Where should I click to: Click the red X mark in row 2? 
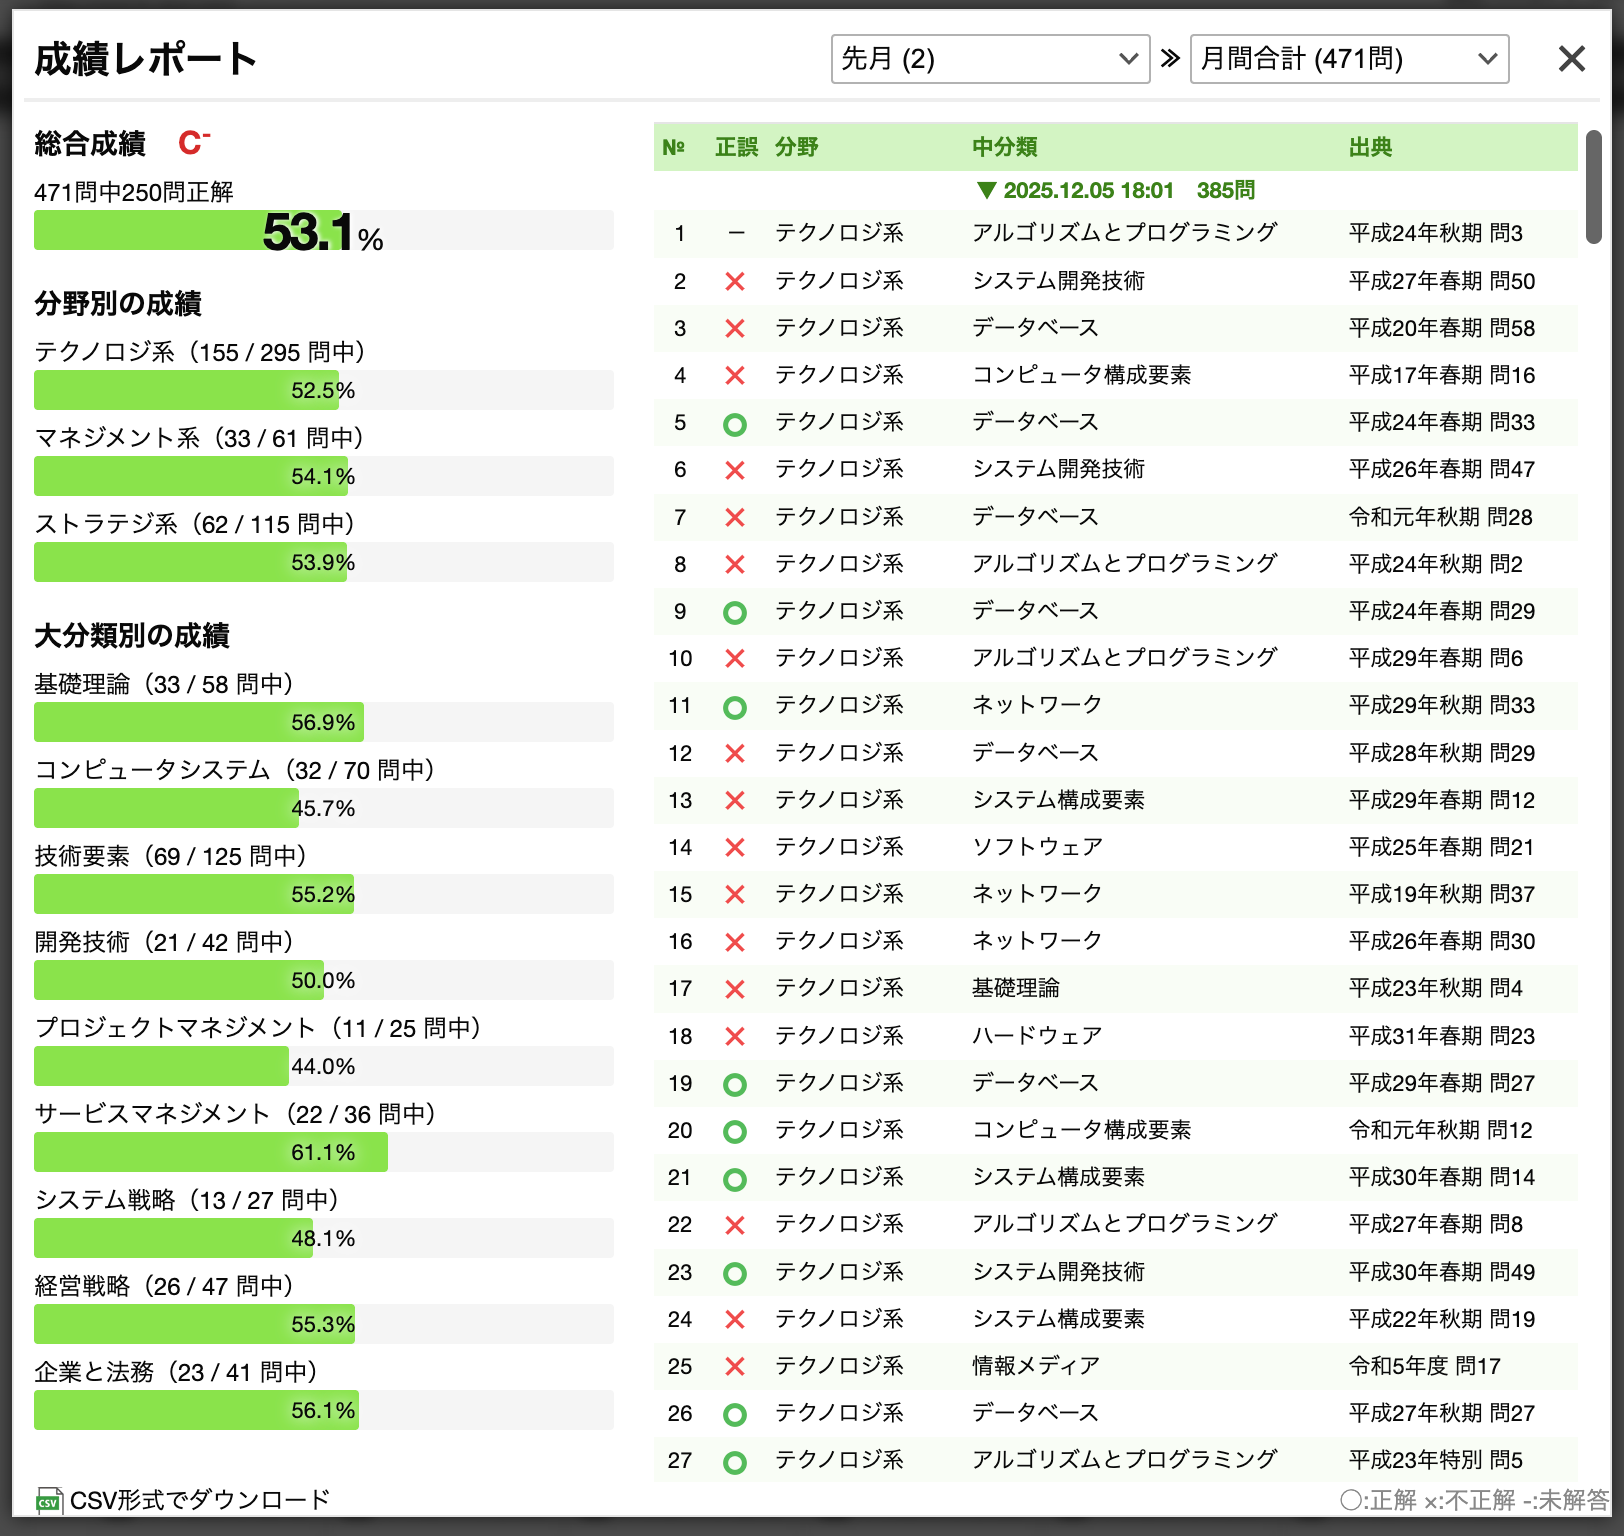coord(735,282)
